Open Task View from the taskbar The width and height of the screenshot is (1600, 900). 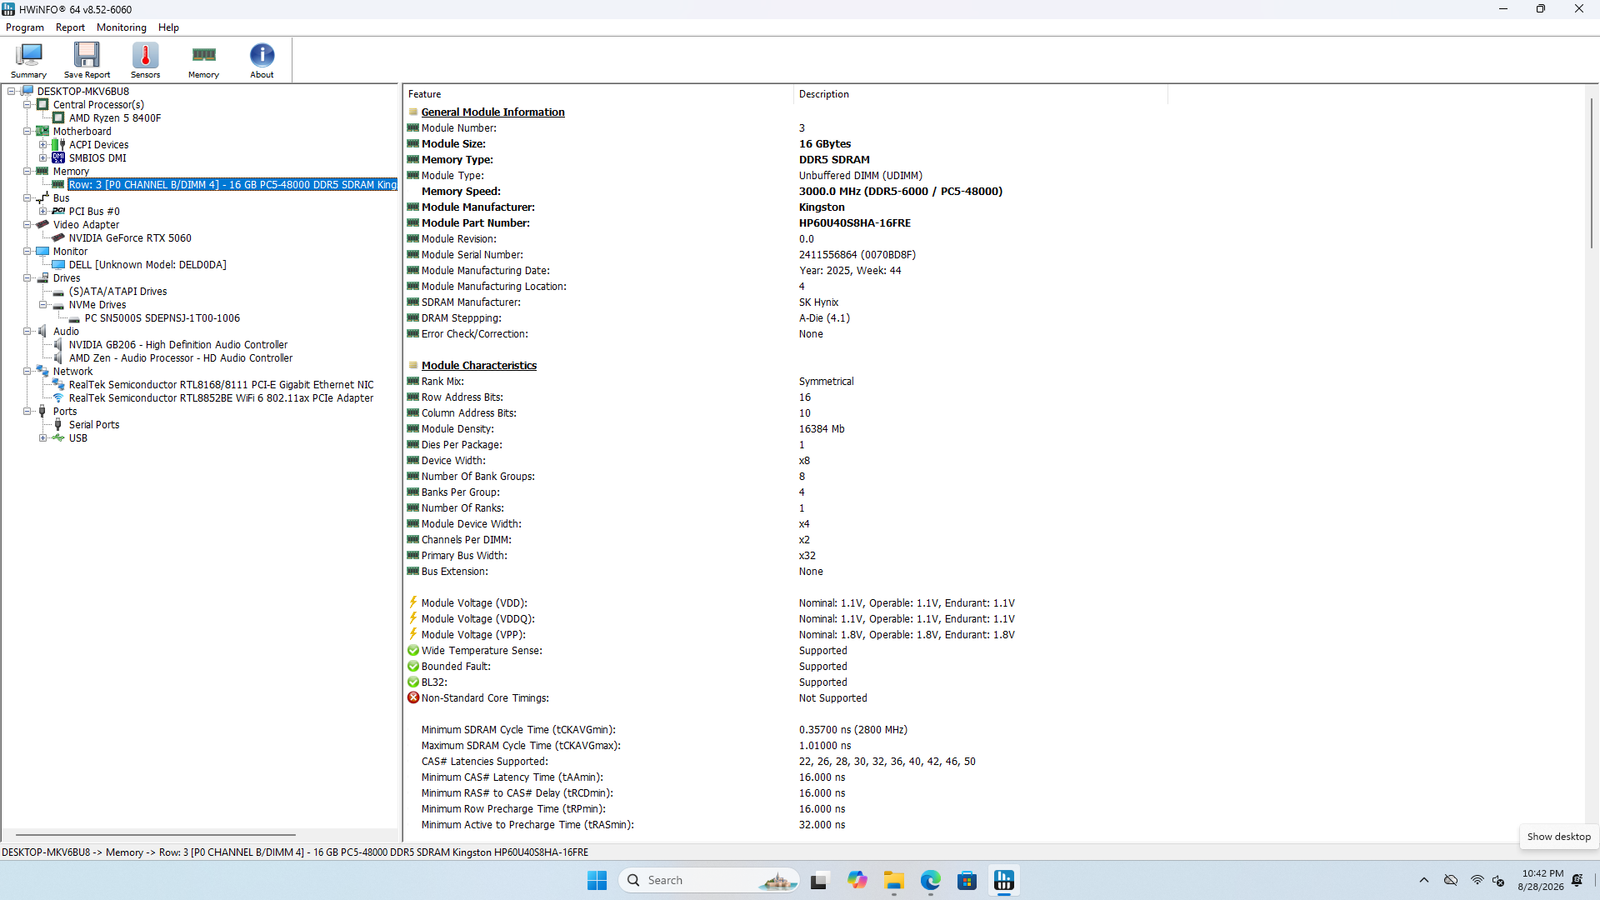pyautogui.click(x=819, y=880)
